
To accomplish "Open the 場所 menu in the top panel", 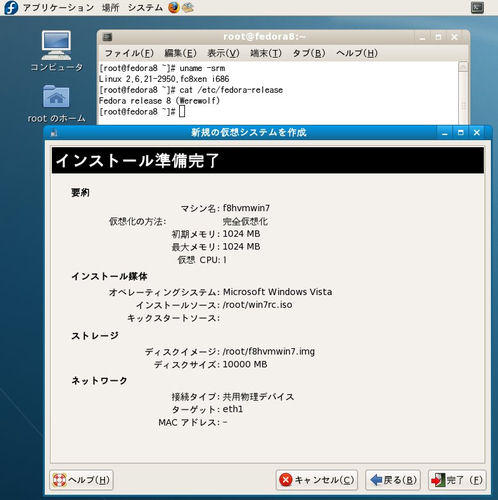I will [110, 7].
